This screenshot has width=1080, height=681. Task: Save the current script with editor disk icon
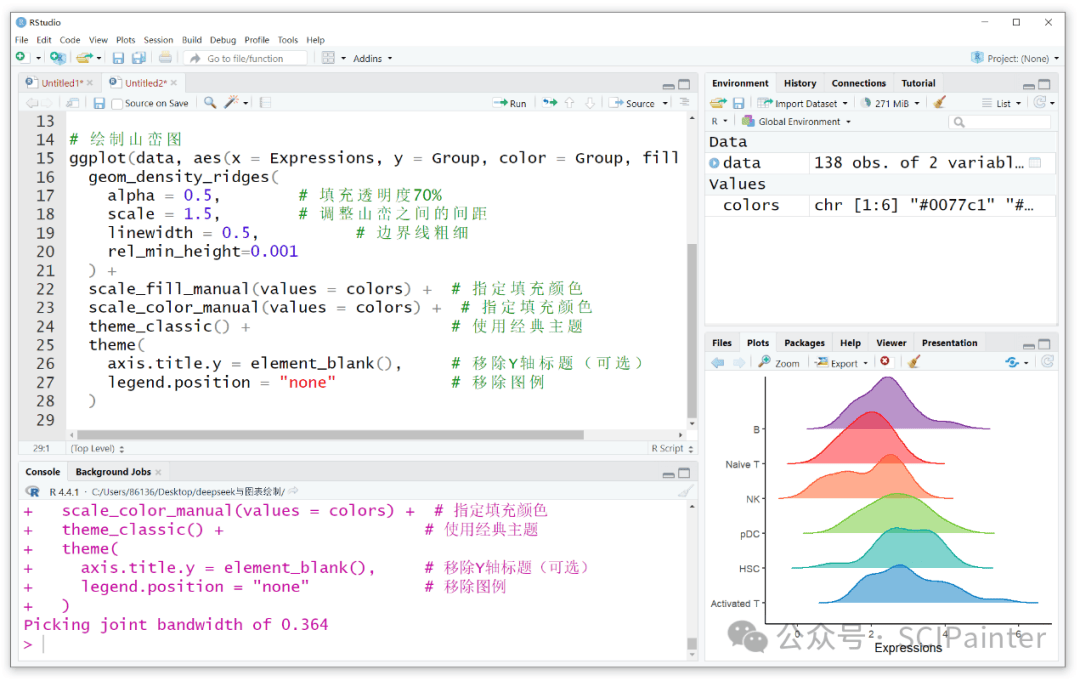pos(99,103)
